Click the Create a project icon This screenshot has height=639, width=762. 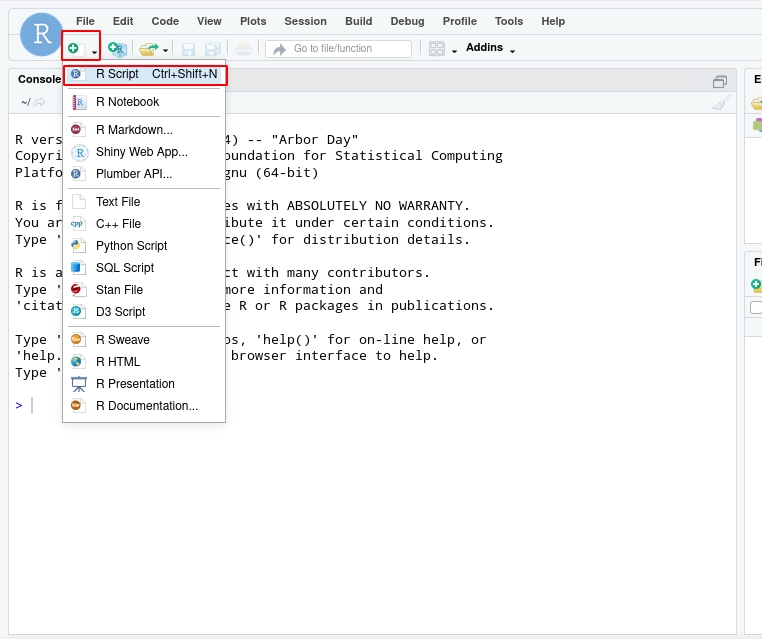[x=117, y=48]
